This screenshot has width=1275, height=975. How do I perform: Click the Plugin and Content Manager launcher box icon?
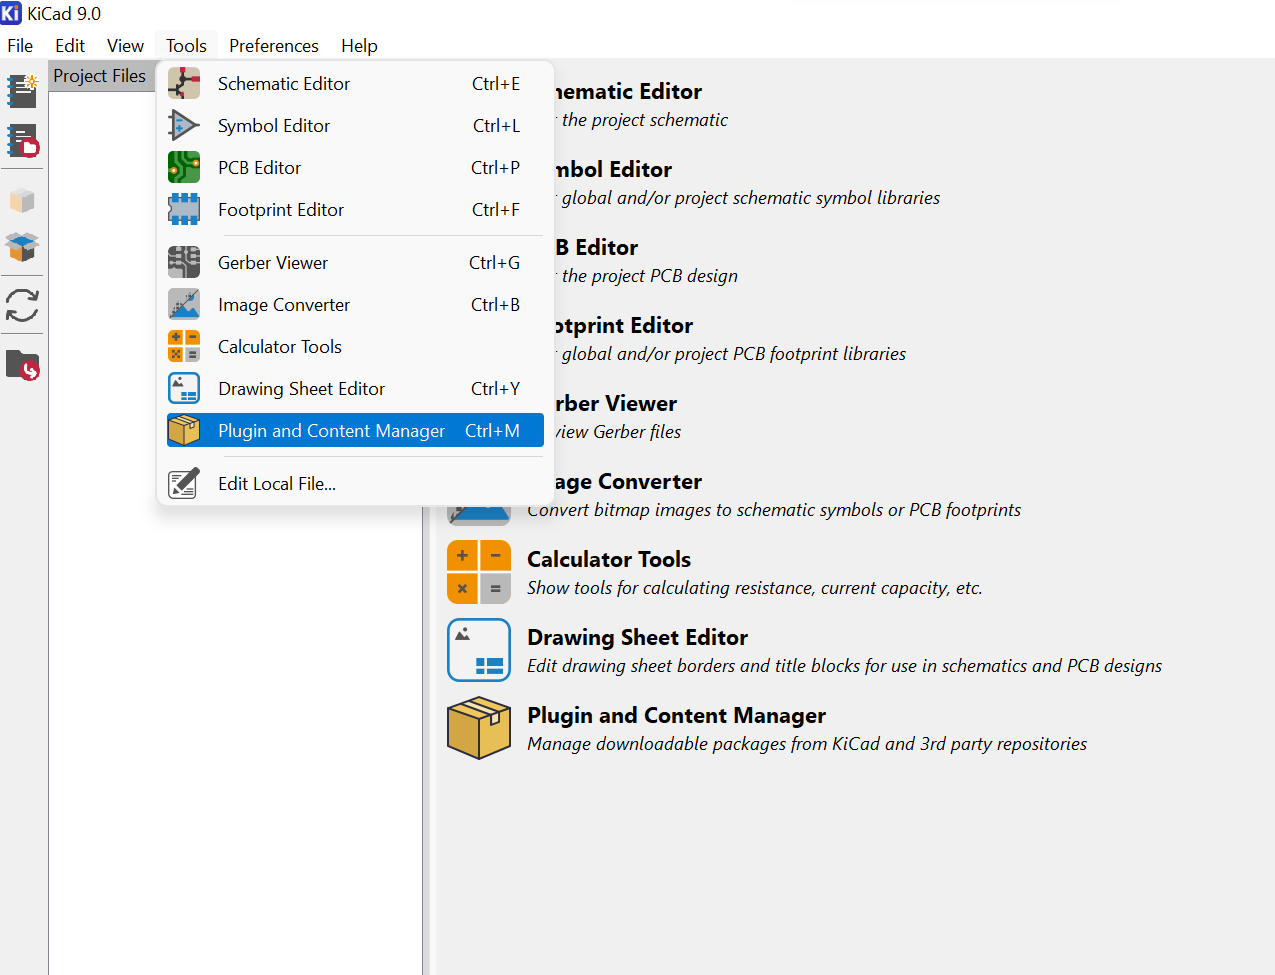pyautogui.click(x=479, y=728)
